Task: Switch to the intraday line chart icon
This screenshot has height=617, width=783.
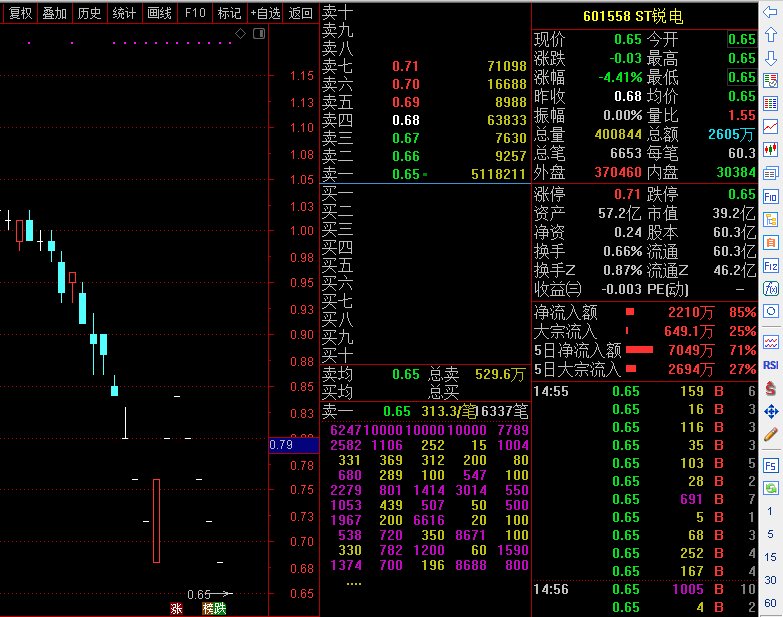Action: pyautogui.click(x=771, y=127)
